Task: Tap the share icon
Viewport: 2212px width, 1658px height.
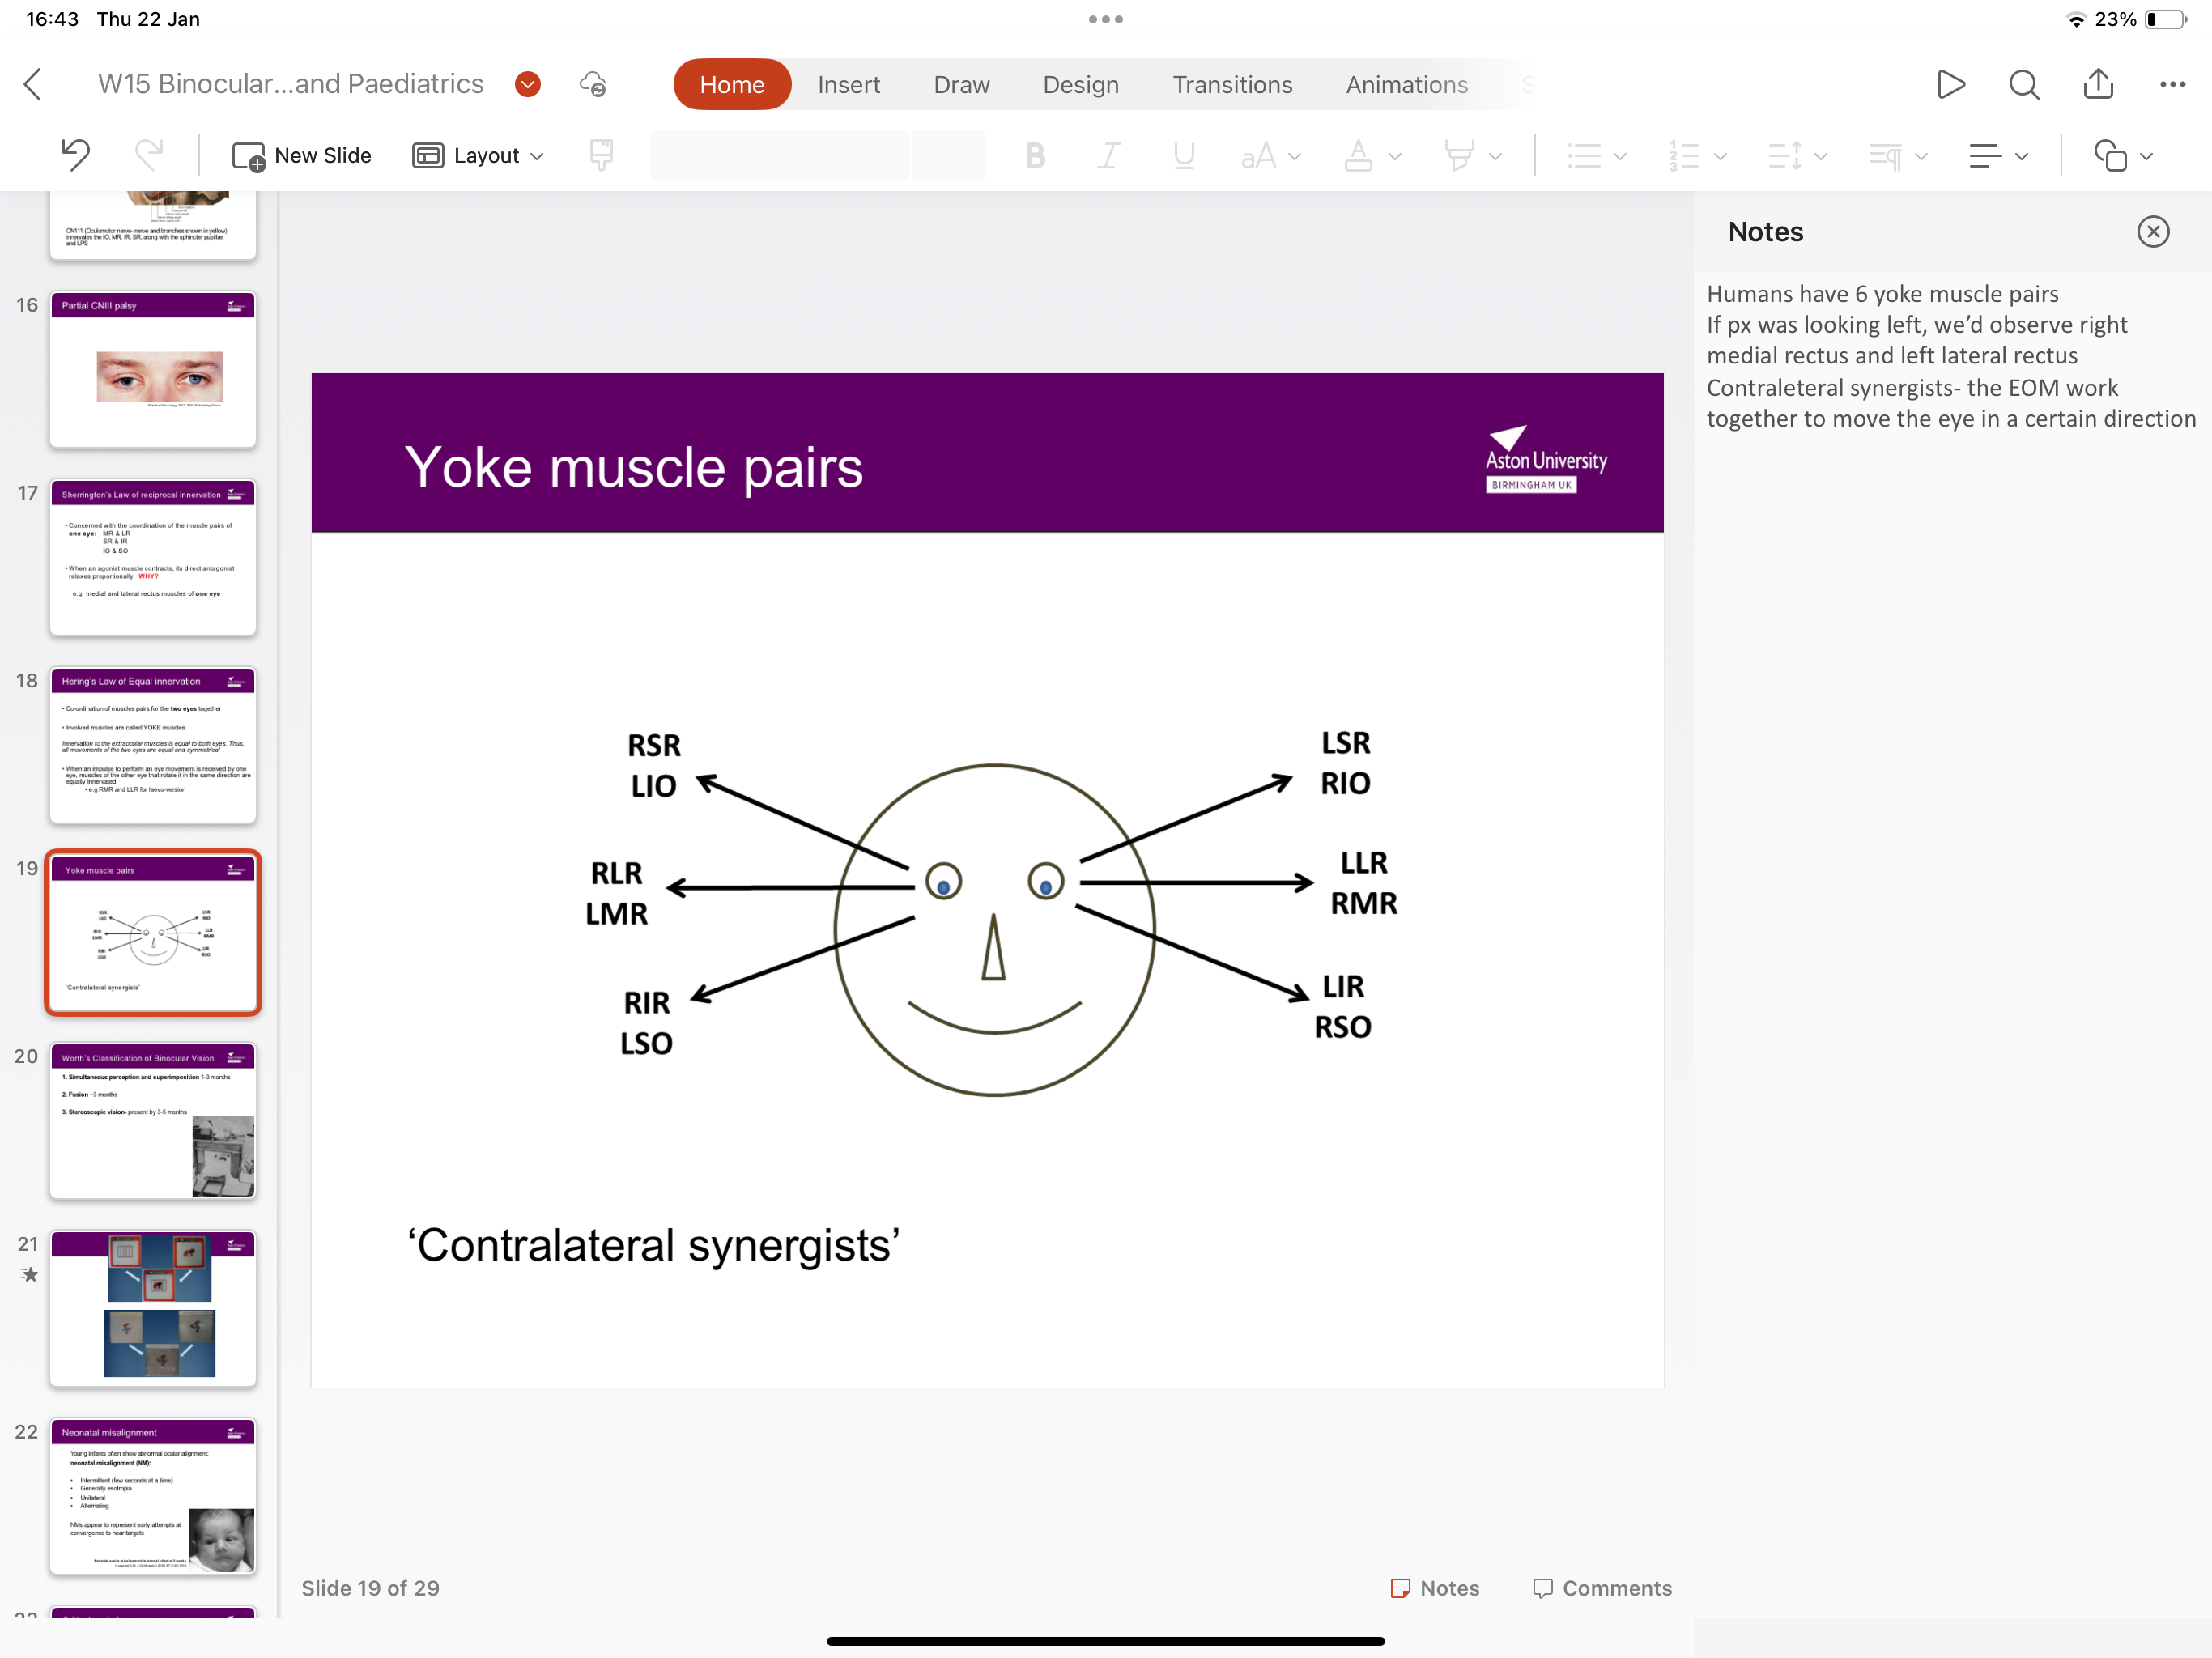Action: [2097, 84]
